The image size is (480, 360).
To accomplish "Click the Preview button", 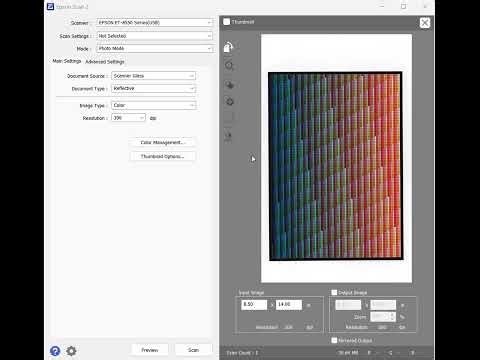I will tap(150, 350).
